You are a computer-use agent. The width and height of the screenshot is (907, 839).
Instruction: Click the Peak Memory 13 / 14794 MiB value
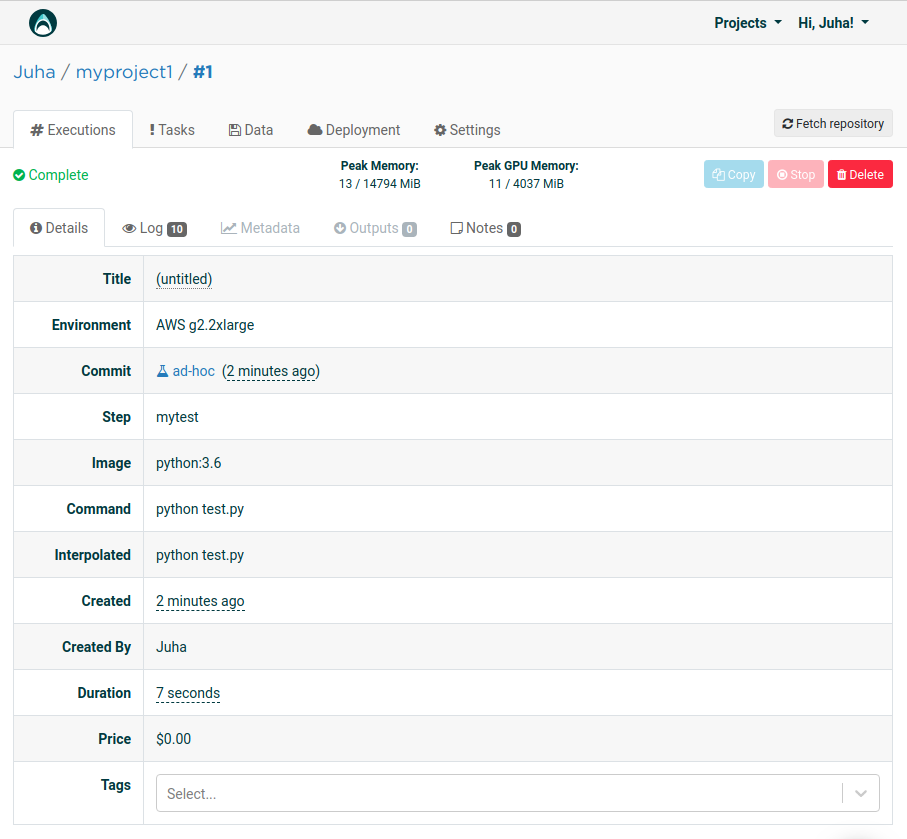point(379,183)
